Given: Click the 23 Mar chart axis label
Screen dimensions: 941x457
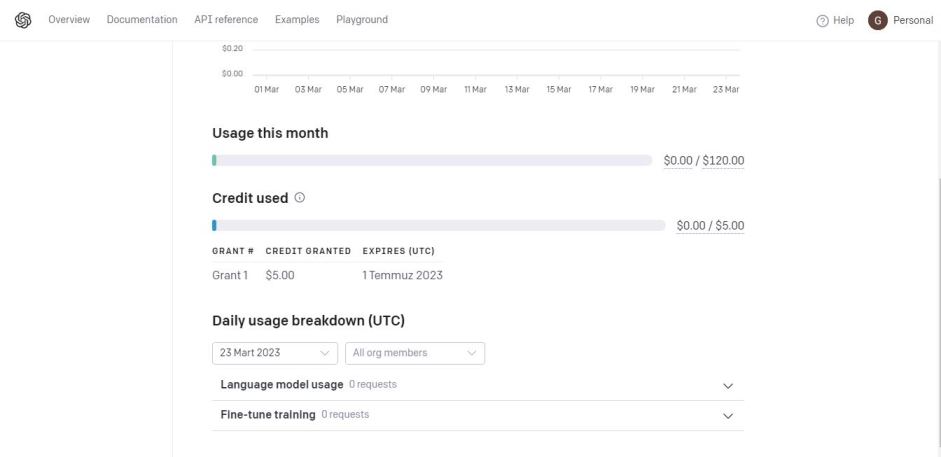Looking at the screenshot, I should (x=726, y=89).
